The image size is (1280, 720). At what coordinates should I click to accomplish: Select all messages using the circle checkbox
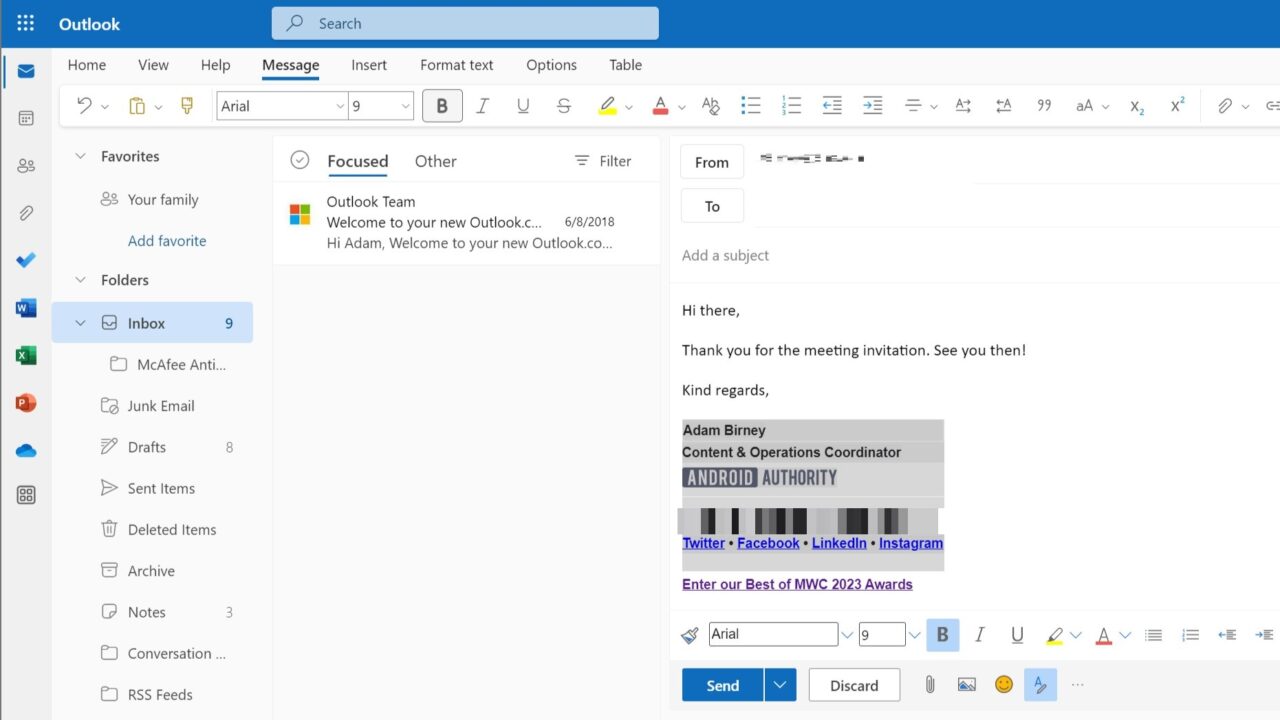299,160
